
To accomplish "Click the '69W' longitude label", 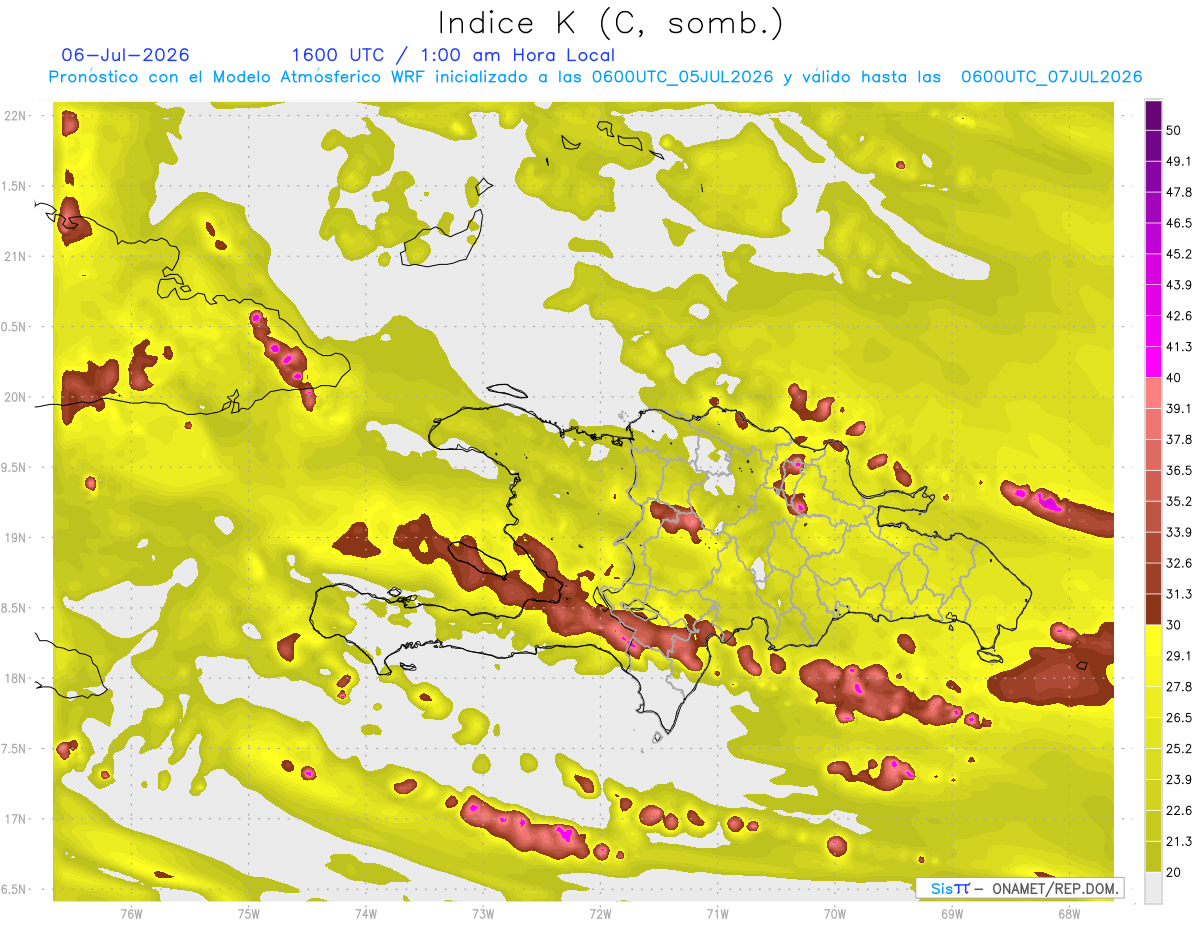I will point(952,913).
